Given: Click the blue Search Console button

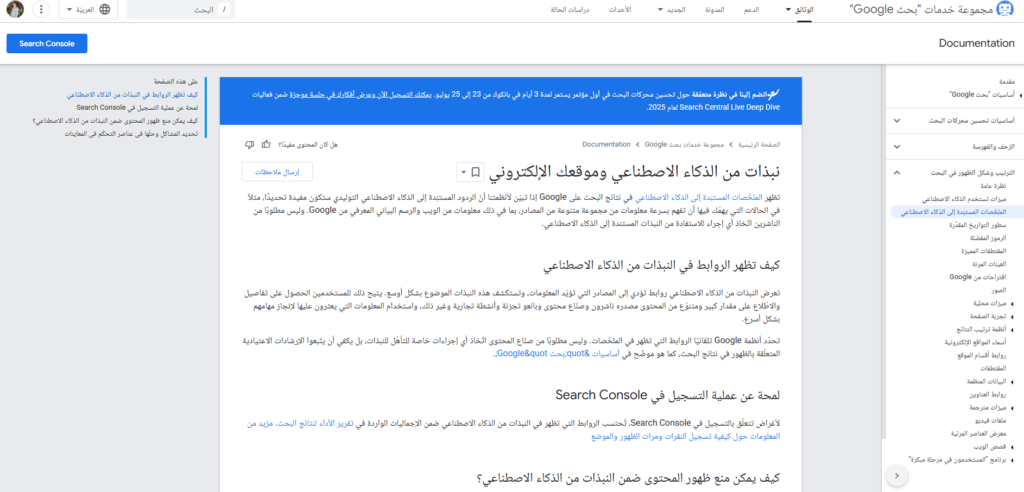Looking at the screenshot, I should pyautogui.click(x=47, y=44).
